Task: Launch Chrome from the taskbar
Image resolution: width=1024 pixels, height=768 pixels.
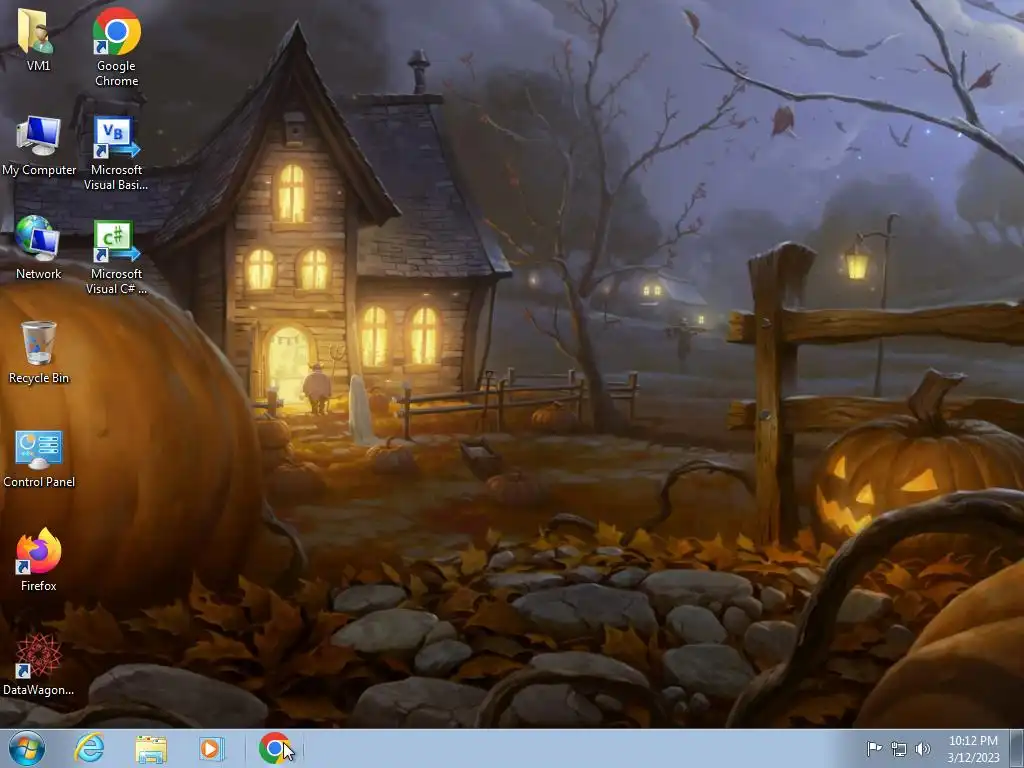Action: 275,748
